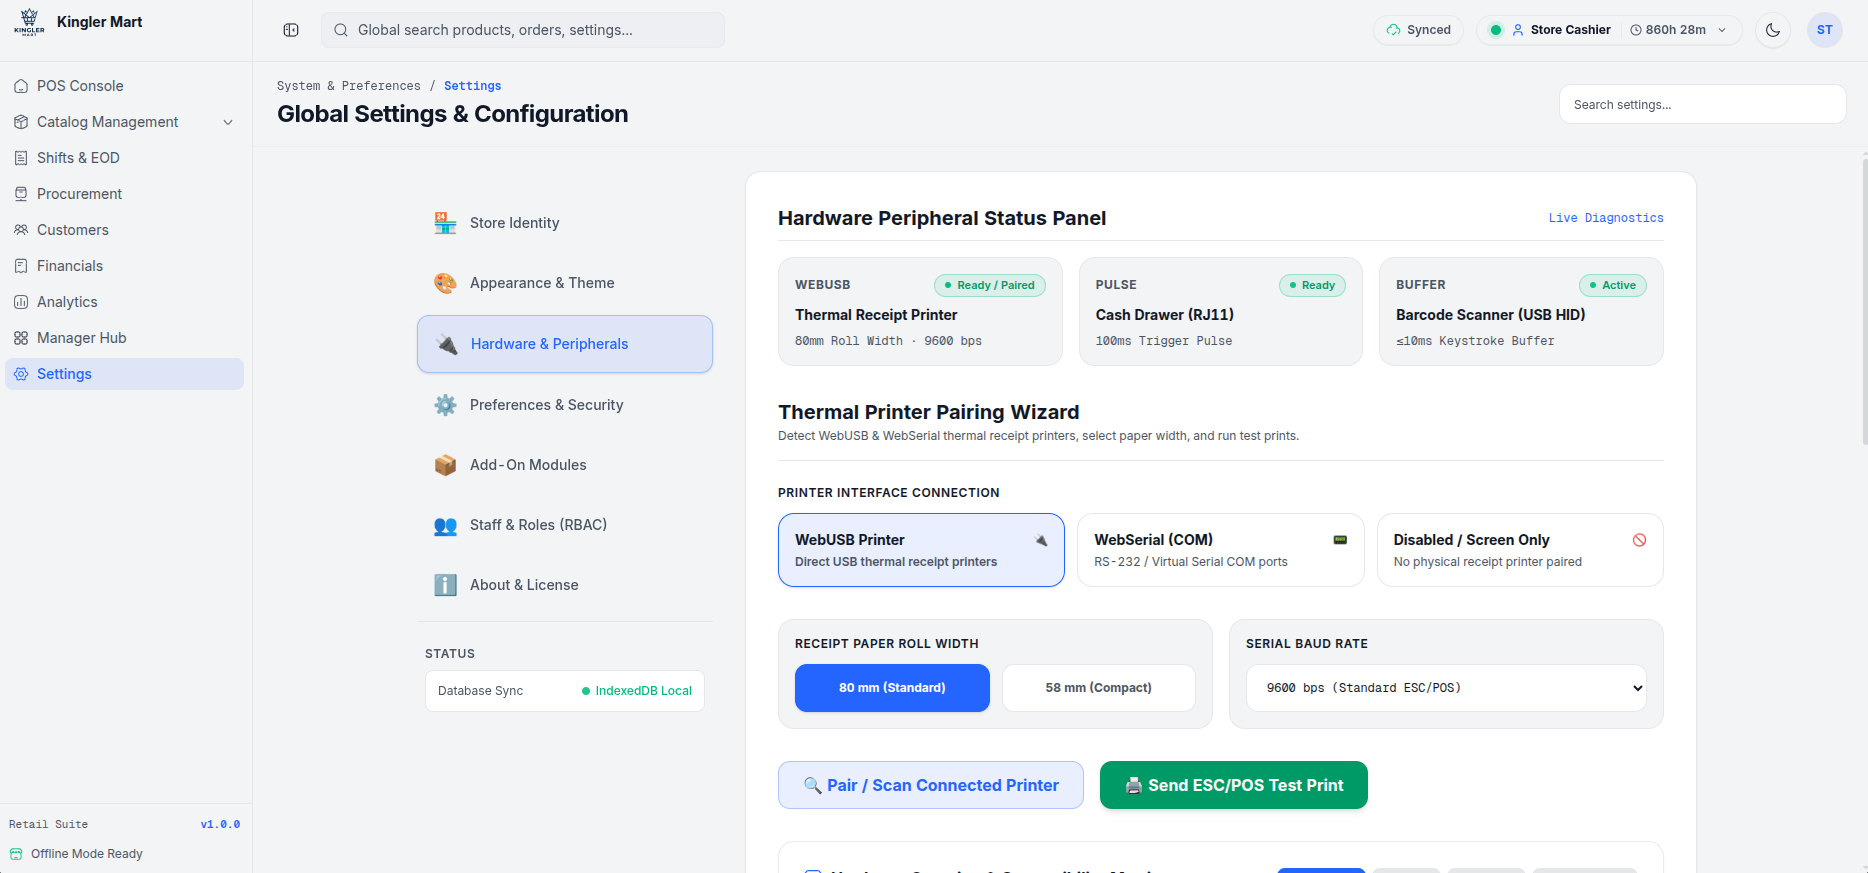Viewport: 1868px width, 873px height.
Task: Select 58 mm (Compact) roll width
Action: pyautogui.click(x=1098, y=688)
